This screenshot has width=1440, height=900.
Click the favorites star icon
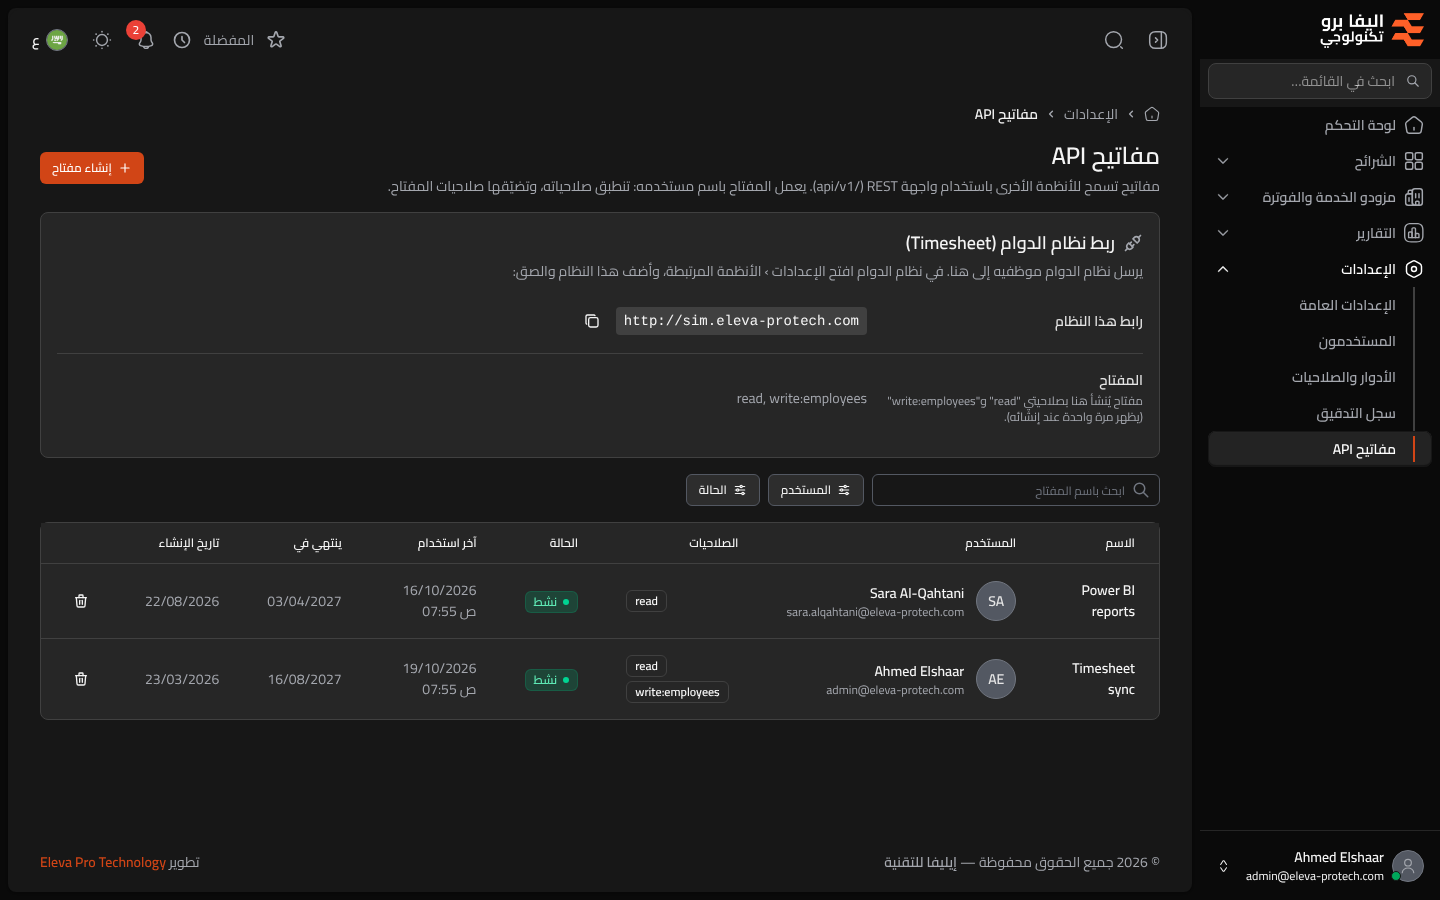pos(276,40)
